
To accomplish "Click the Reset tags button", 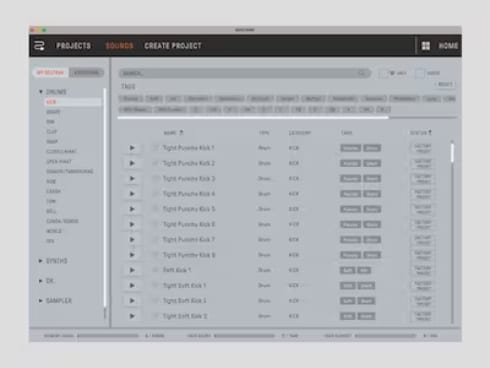I will [x=445, y=84].
